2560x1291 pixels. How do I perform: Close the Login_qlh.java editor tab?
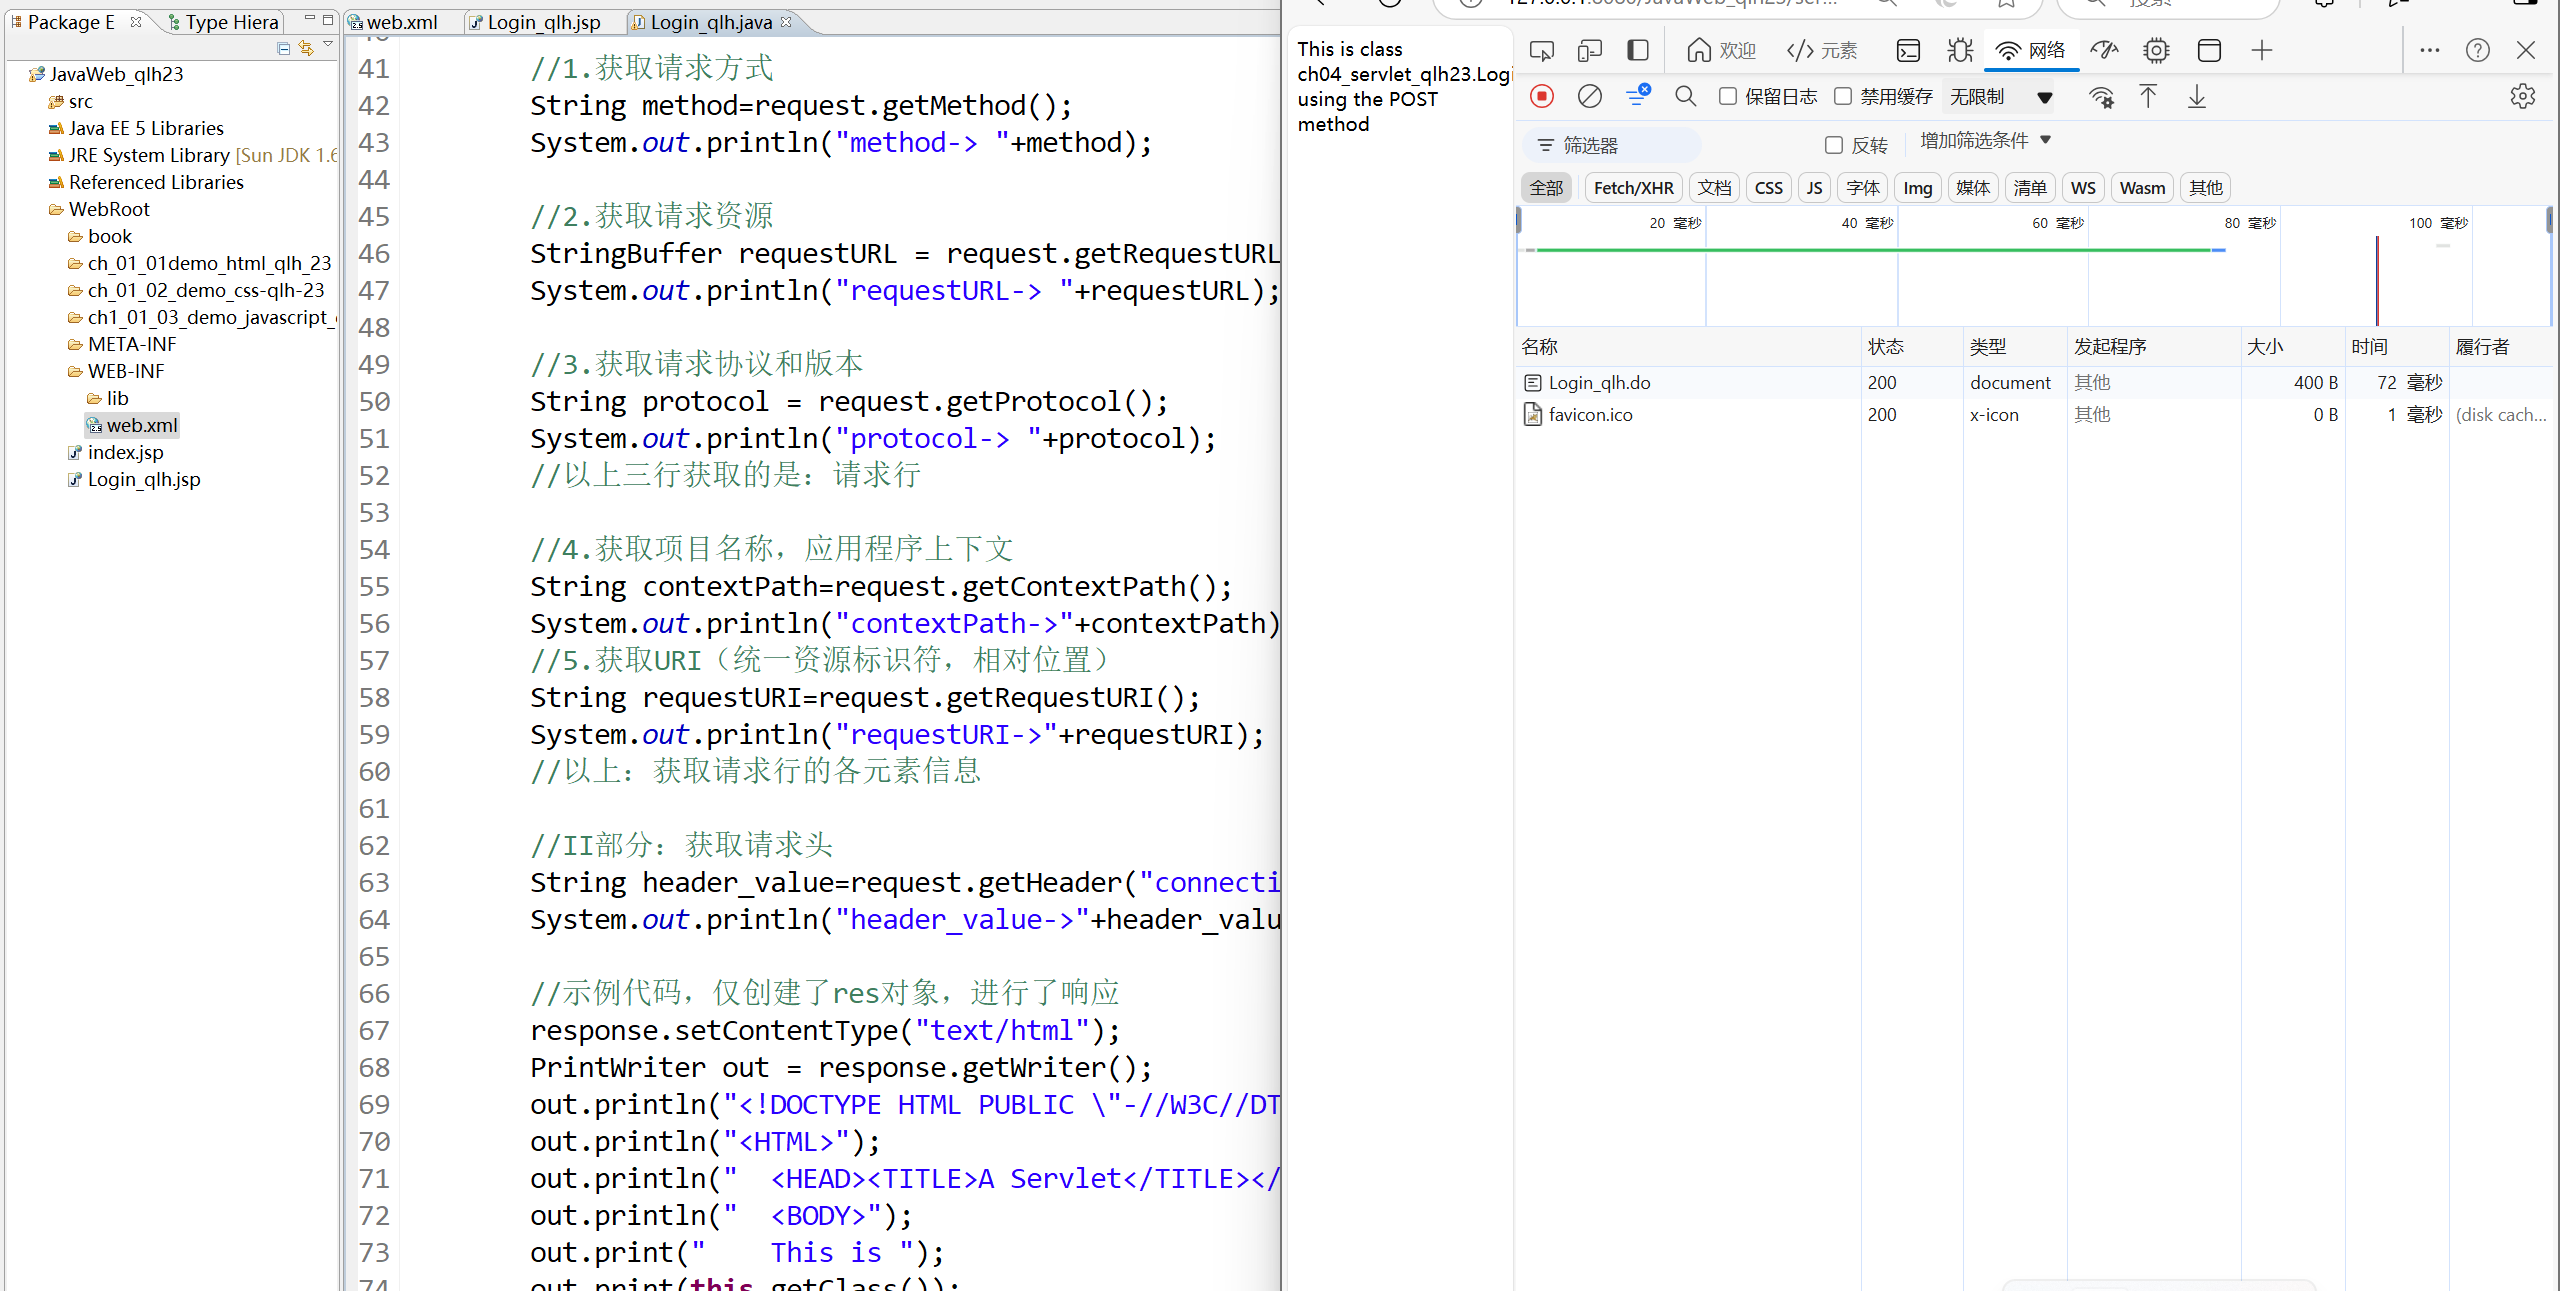point(786,21)
